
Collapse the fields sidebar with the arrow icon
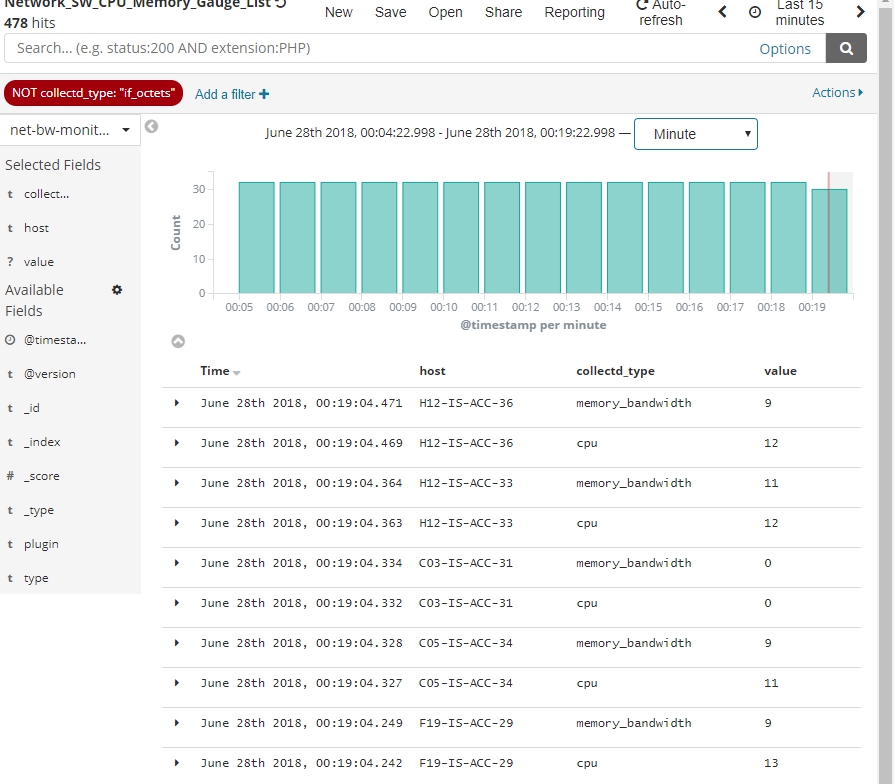tap(150, 127)
